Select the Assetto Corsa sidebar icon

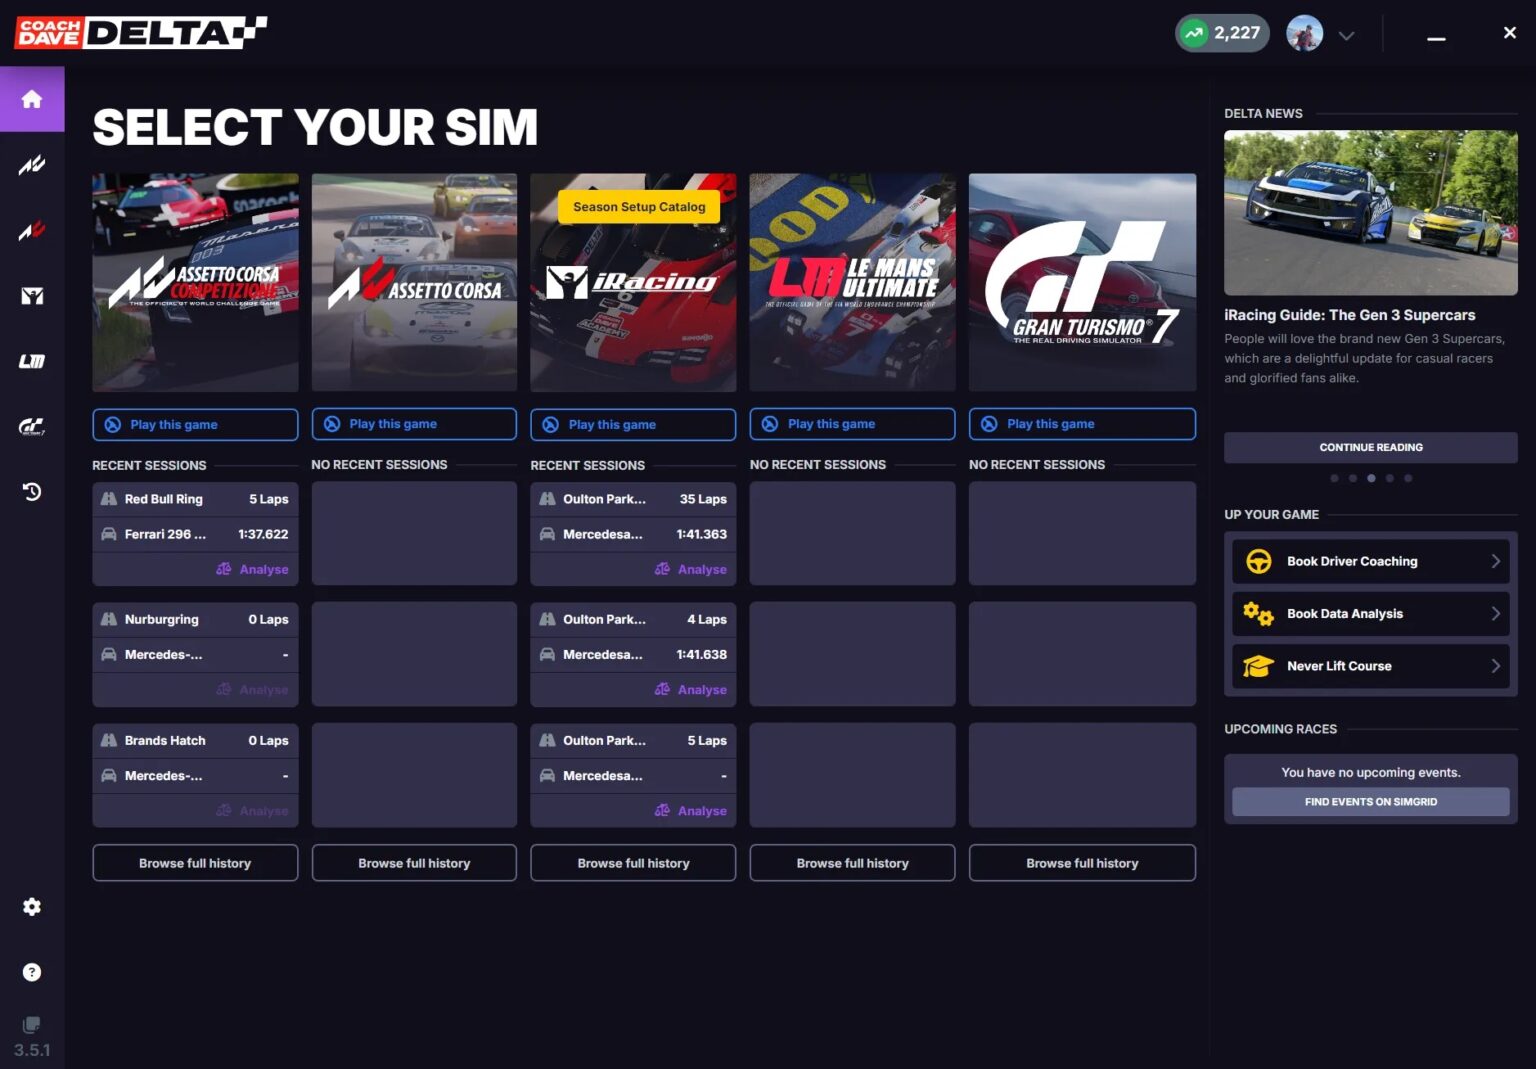click(x=32, y=231)
